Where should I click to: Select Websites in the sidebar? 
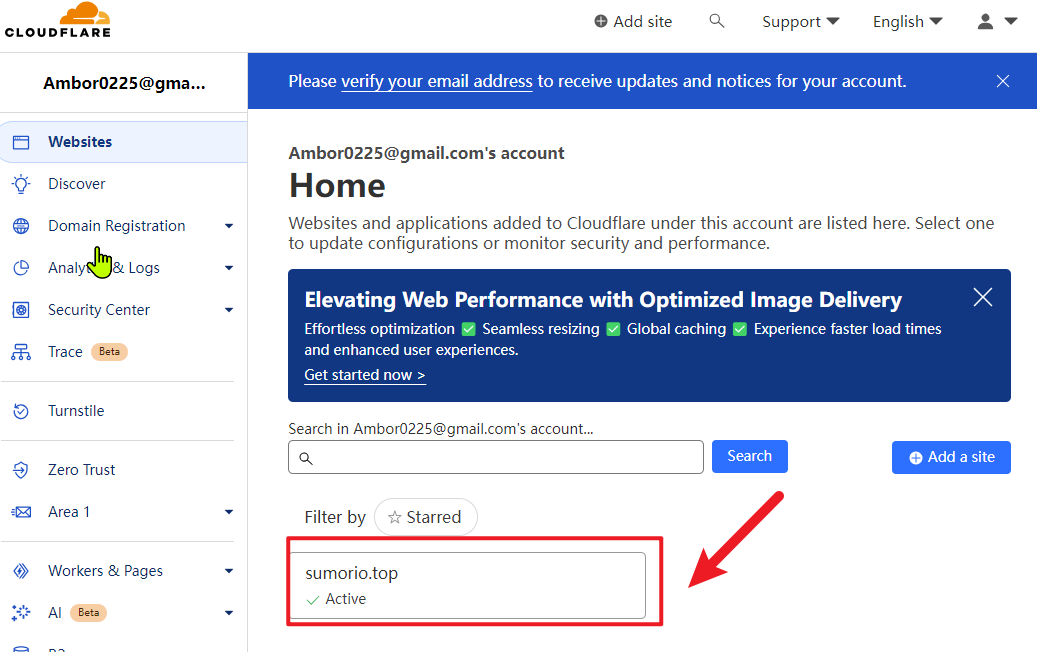click(x=80, y=142)
